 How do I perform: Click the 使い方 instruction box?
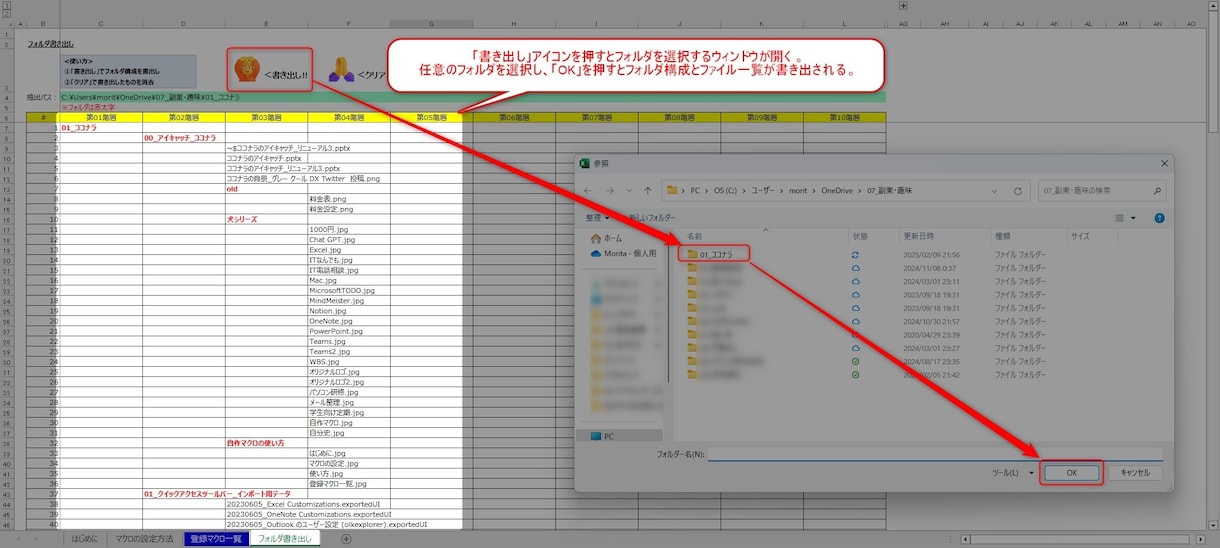pyautogui.click(x=128, y=69)
